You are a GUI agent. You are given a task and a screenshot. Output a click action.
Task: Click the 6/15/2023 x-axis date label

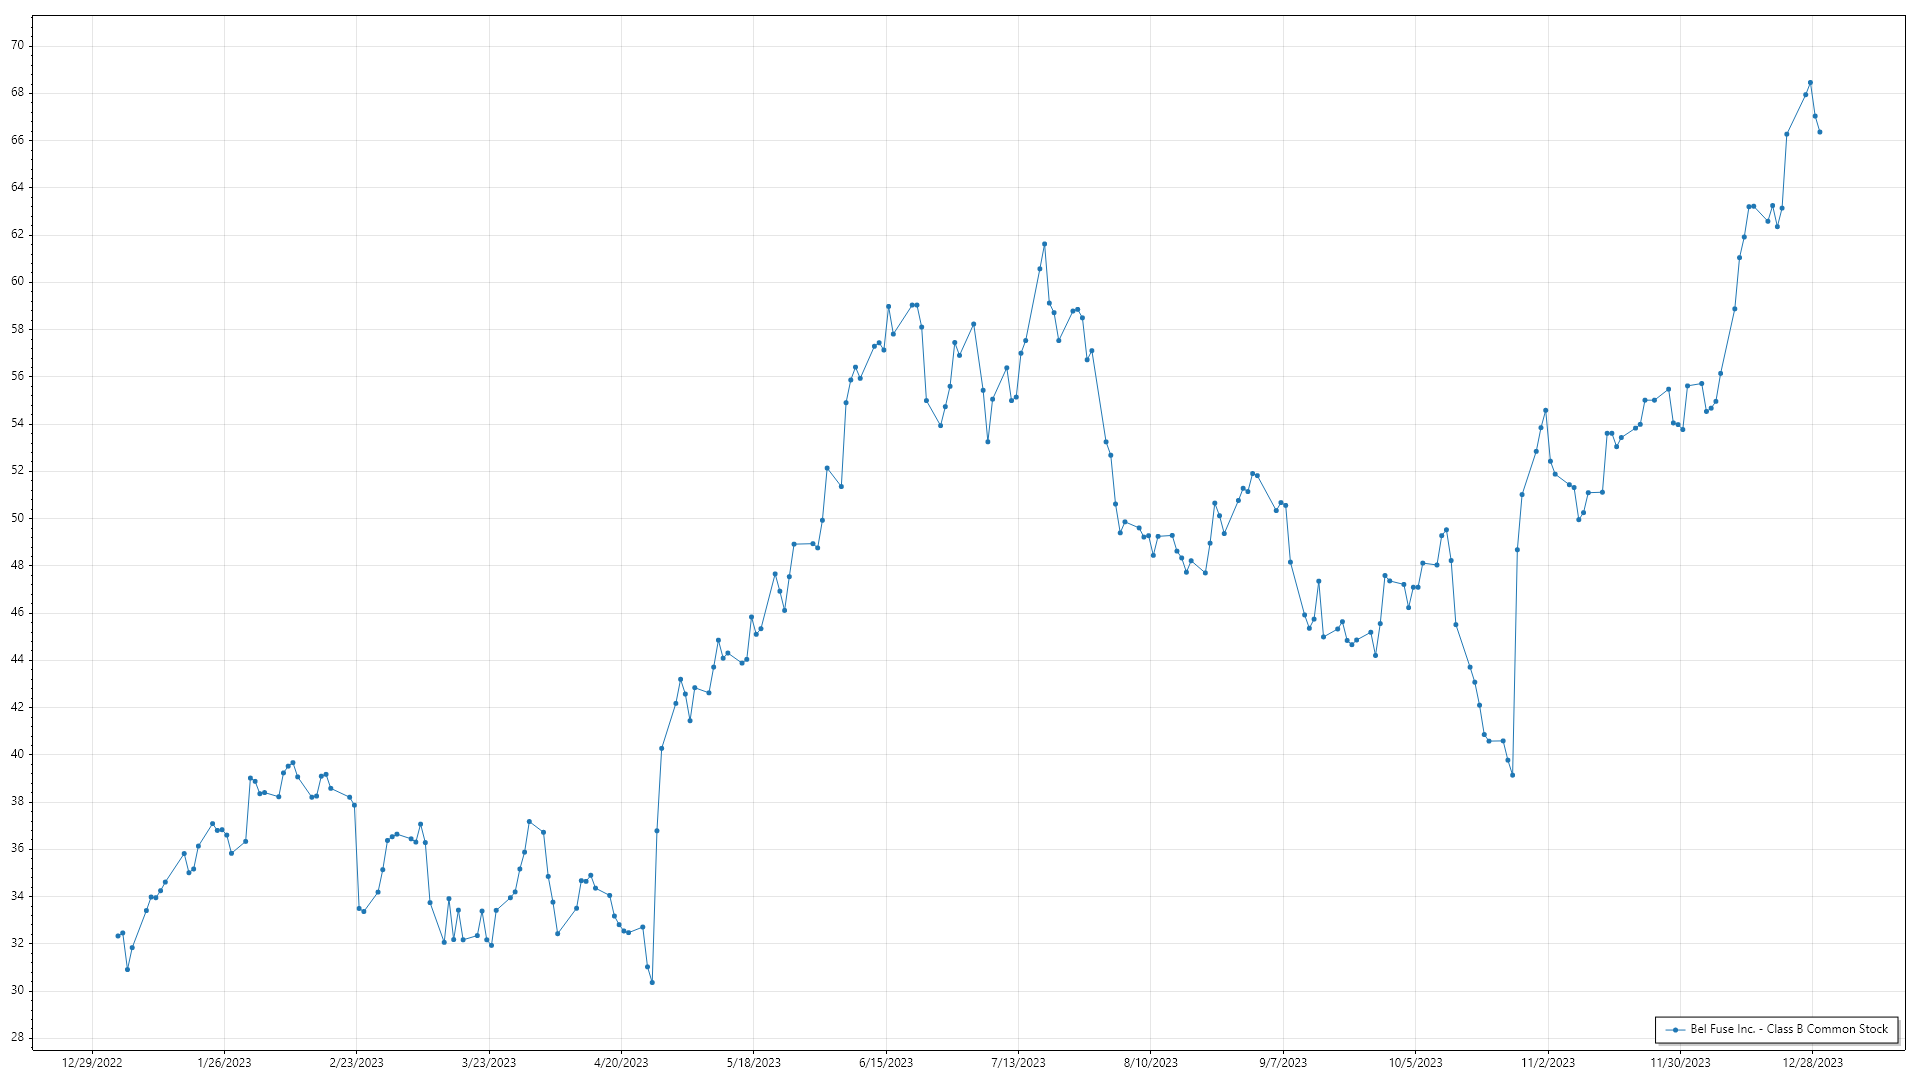(x=886, y=1063)
